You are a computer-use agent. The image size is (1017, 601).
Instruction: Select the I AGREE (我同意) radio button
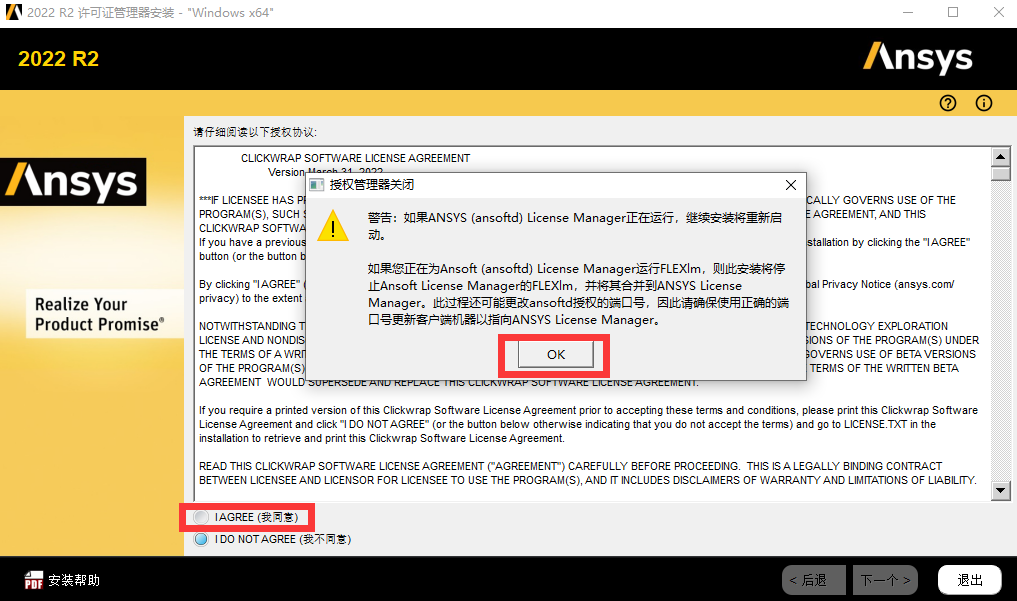click(201, 517)
